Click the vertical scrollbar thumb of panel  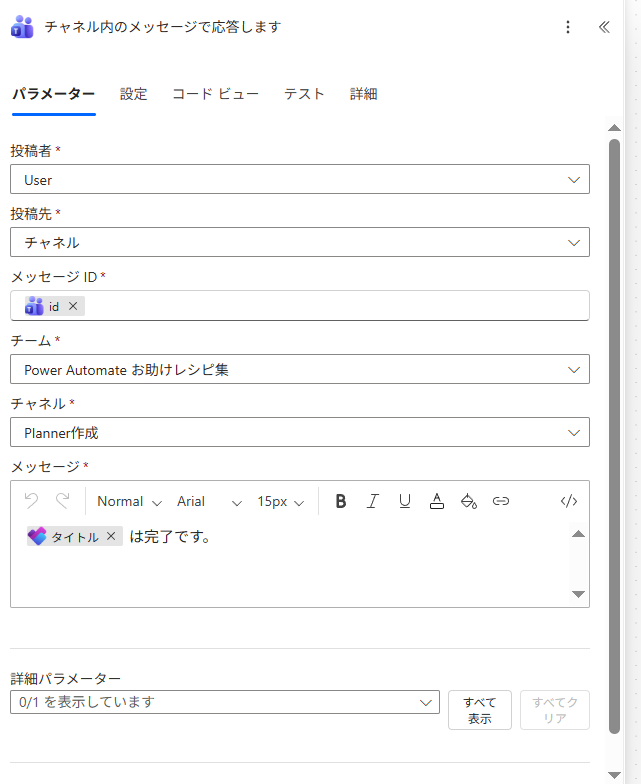pos(614,436)
